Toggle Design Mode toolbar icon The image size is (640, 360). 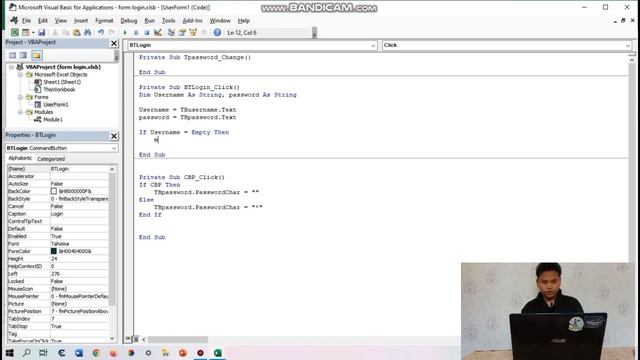pyautogui.click(x=158, y=33)
